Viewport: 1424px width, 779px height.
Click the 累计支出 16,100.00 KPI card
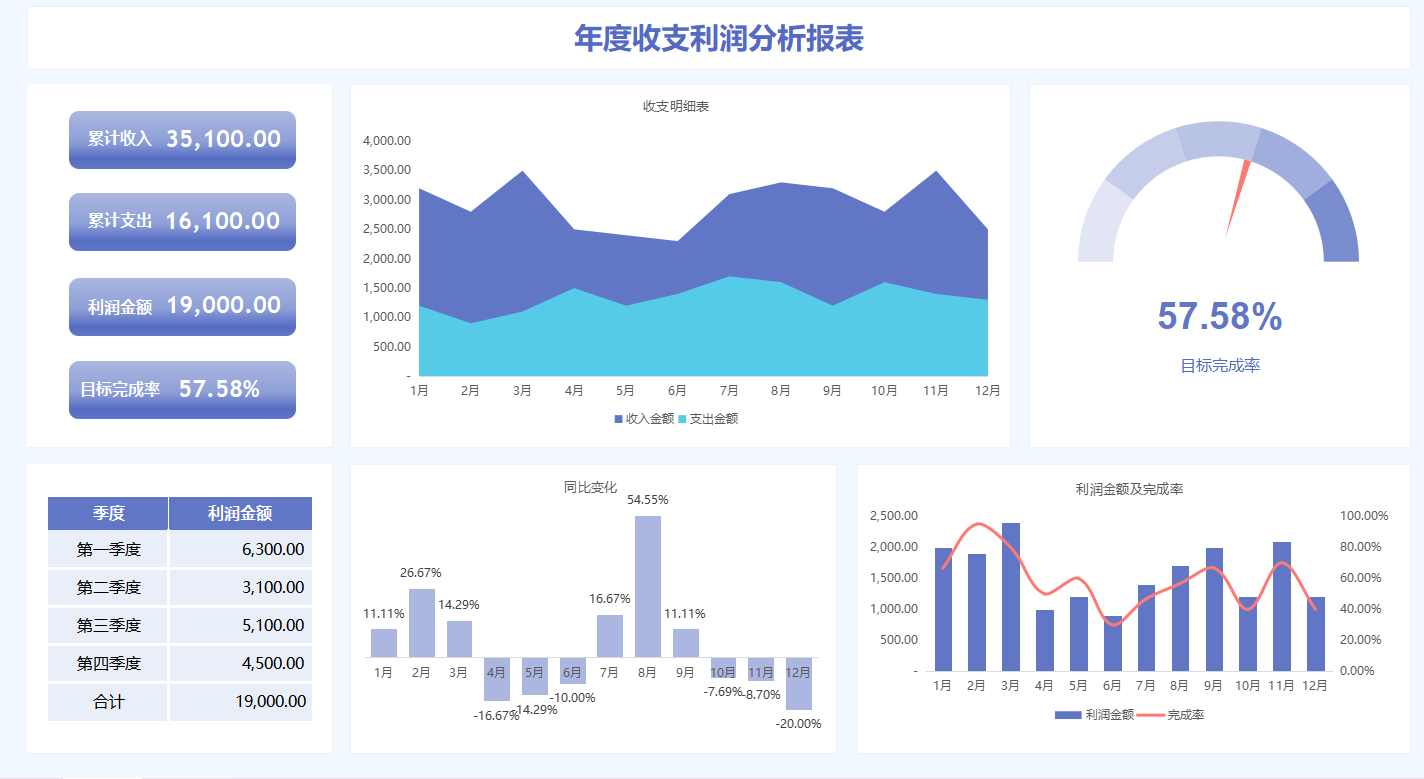tap(181, 222)
